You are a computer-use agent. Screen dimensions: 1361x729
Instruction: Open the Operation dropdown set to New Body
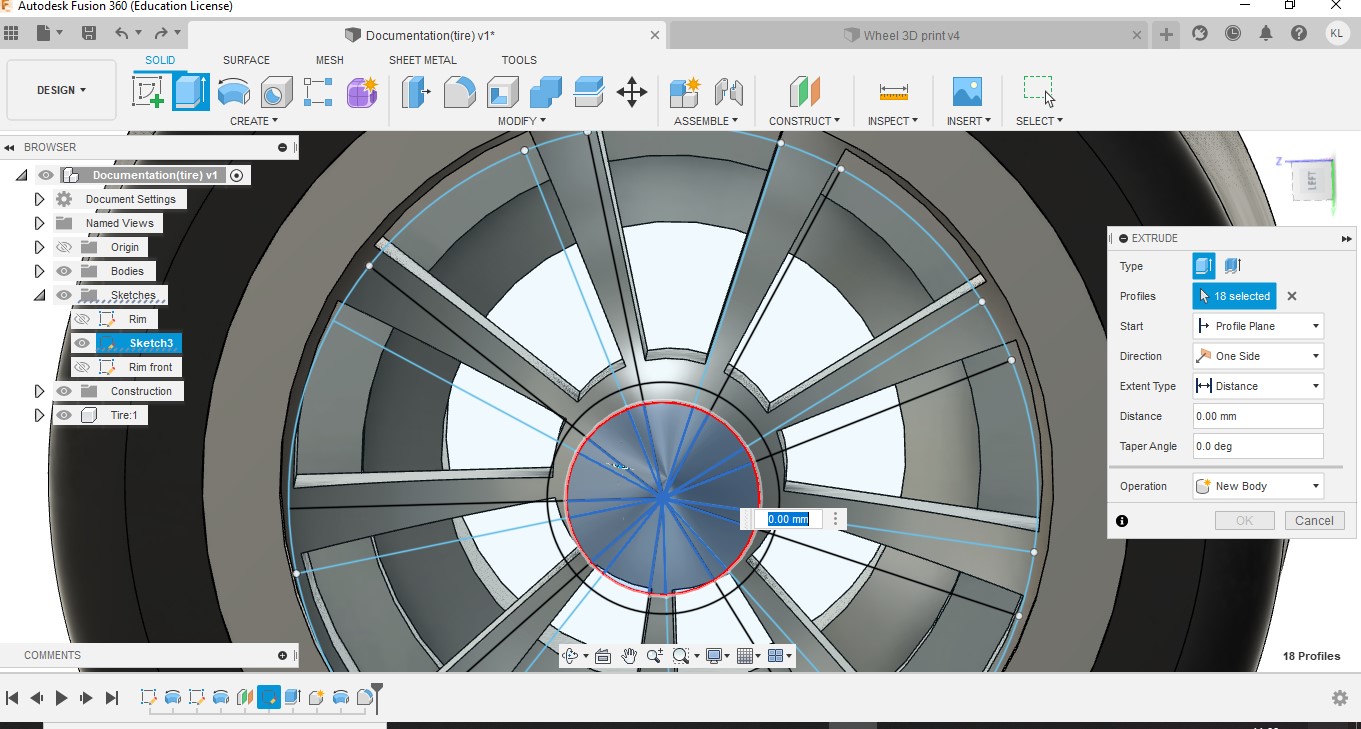click(x=1258, y=486)
